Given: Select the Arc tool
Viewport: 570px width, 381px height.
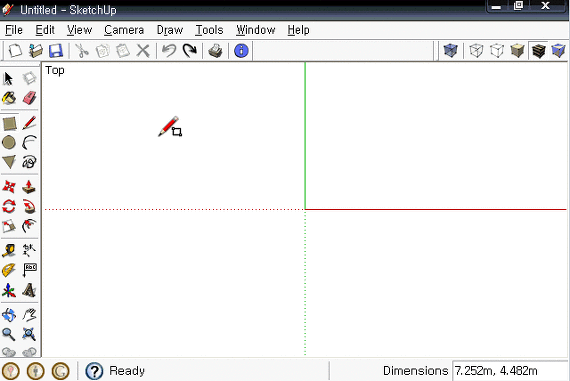Looking at the screenshot, I should point(29,143).
